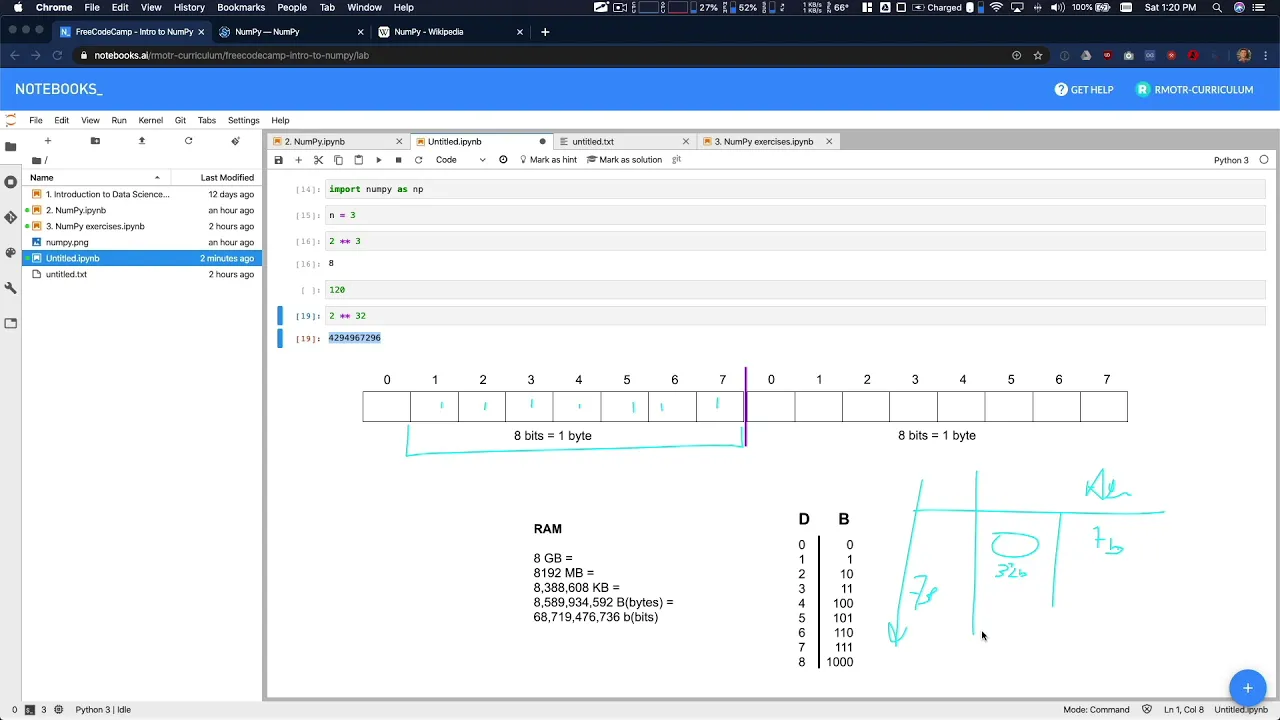Close the untitled.txt tab
1280x720 pixels.
coord(685,142)
